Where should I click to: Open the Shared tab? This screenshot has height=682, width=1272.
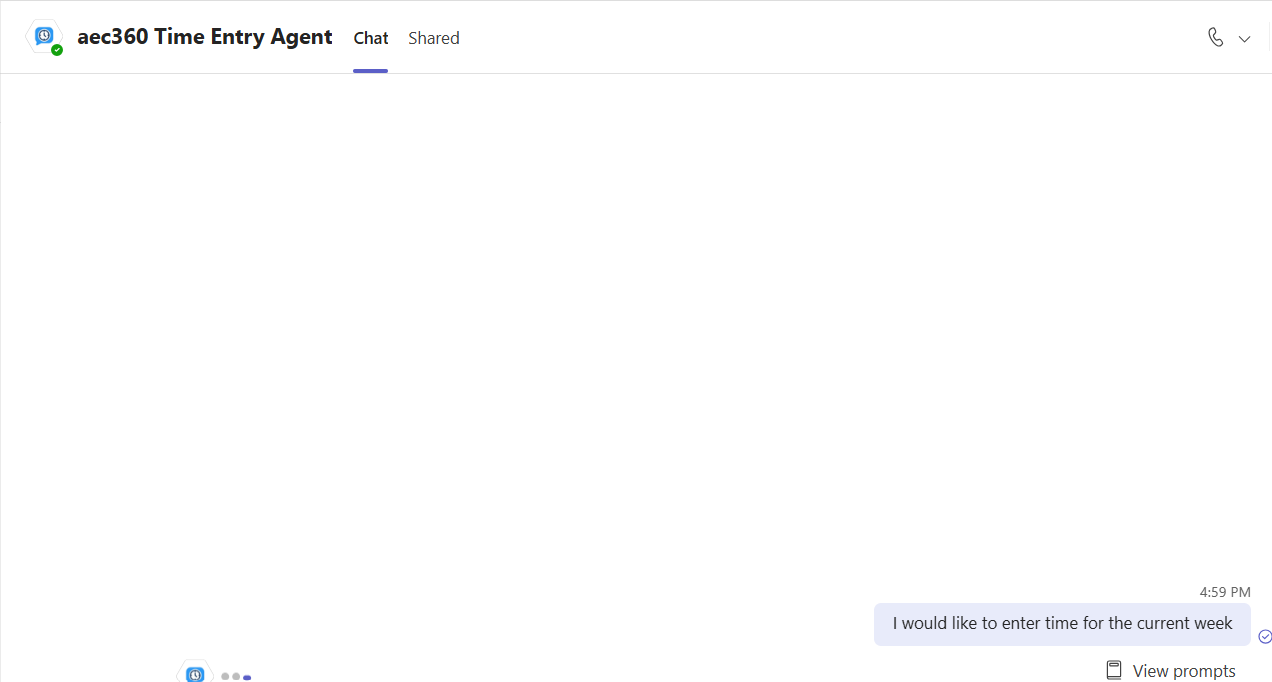point(434,38)
